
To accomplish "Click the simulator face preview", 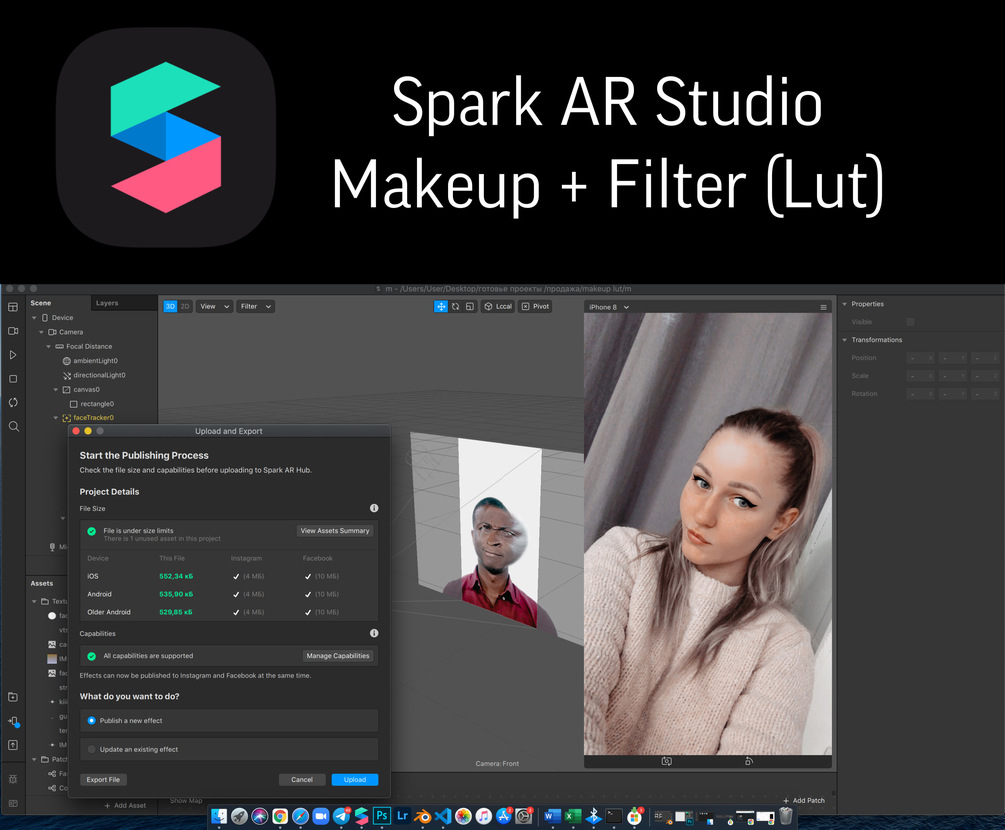I will click(x=708, y=533).
